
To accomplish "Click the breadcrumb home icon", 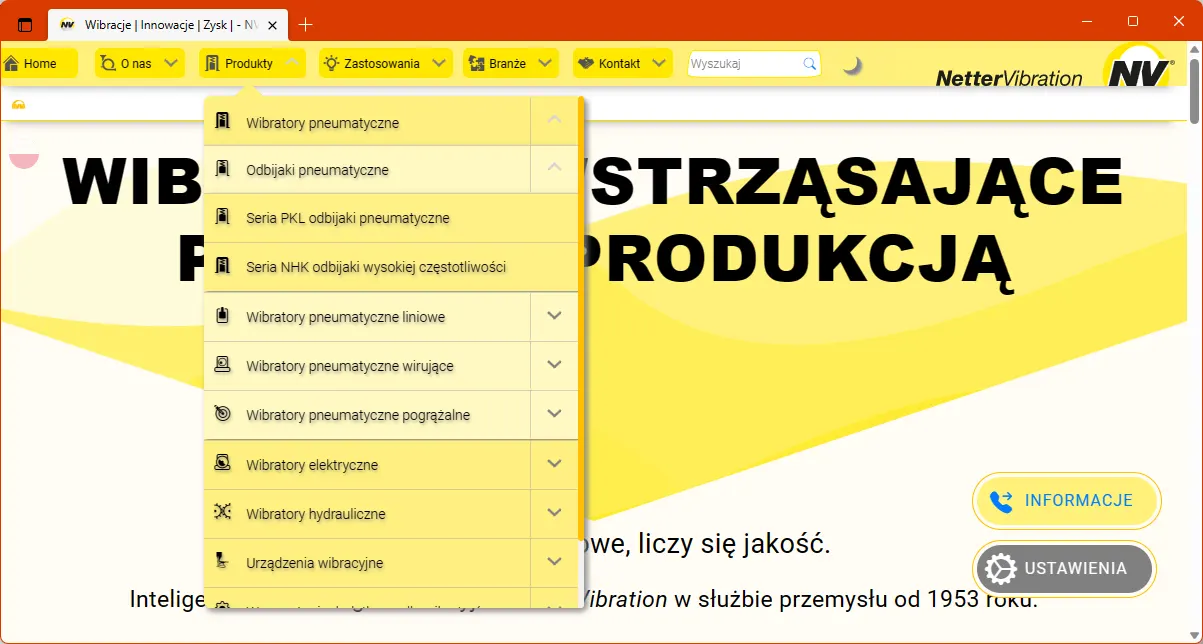I will pyautogui.click(x=18, y=104).
